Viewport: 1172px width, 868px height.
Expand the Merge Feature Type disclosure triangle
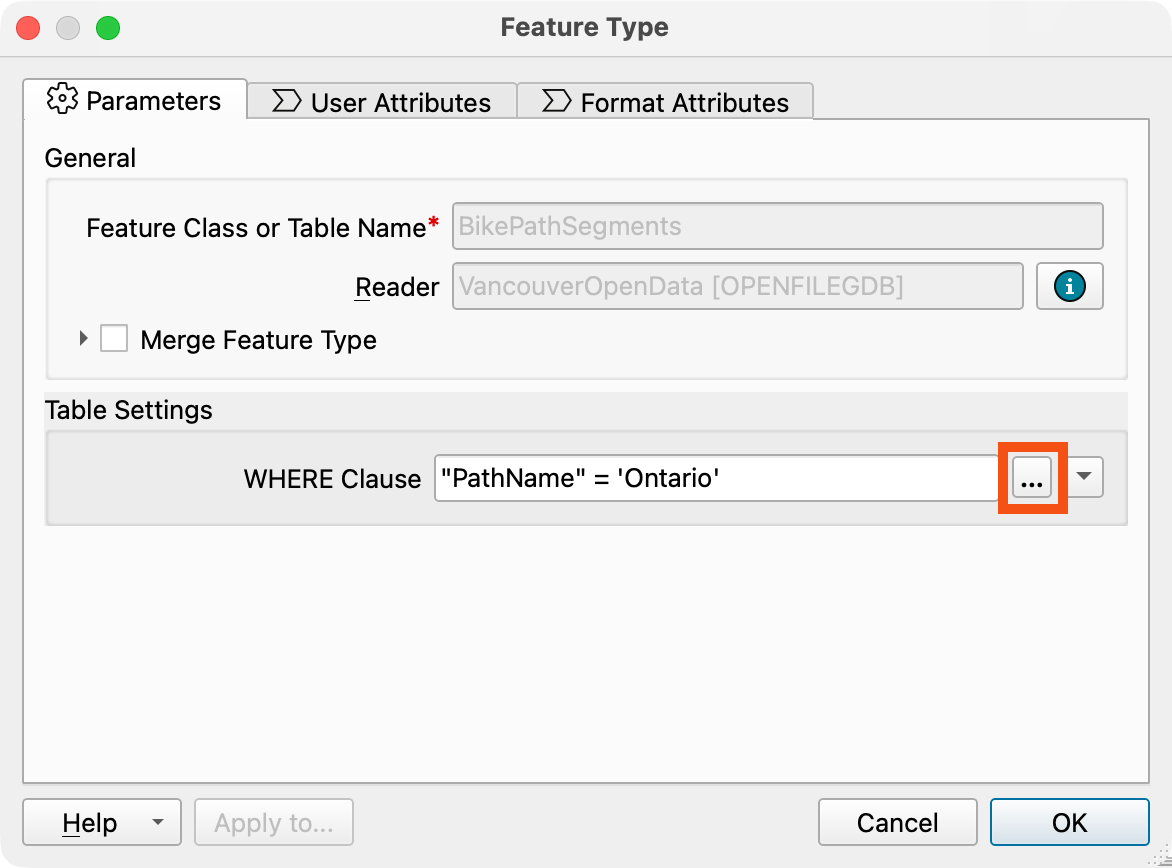84,339
